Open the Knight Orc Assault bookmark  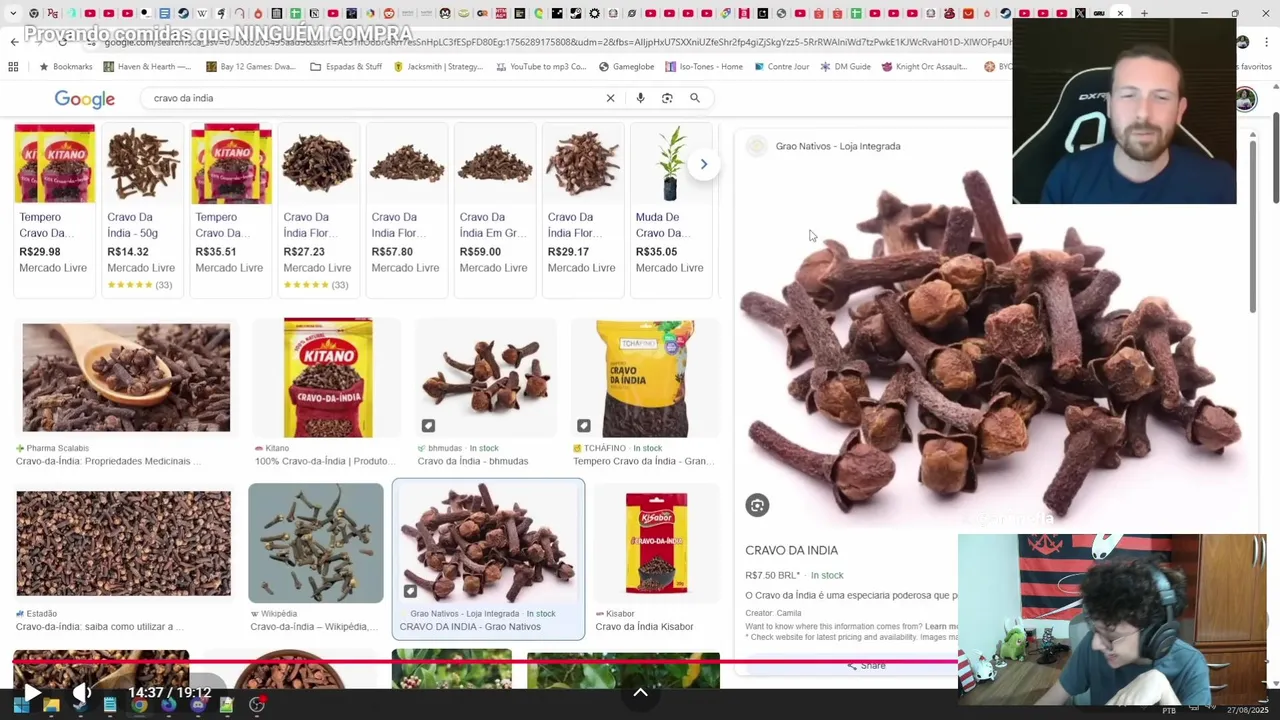(924, 67)
